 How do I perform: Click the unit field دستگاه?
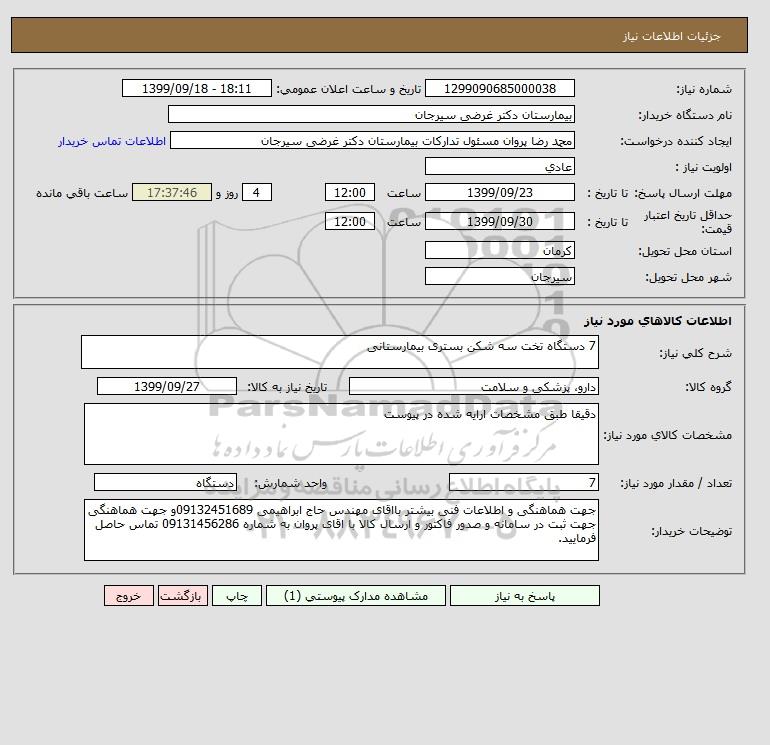[x=165, y=482]
